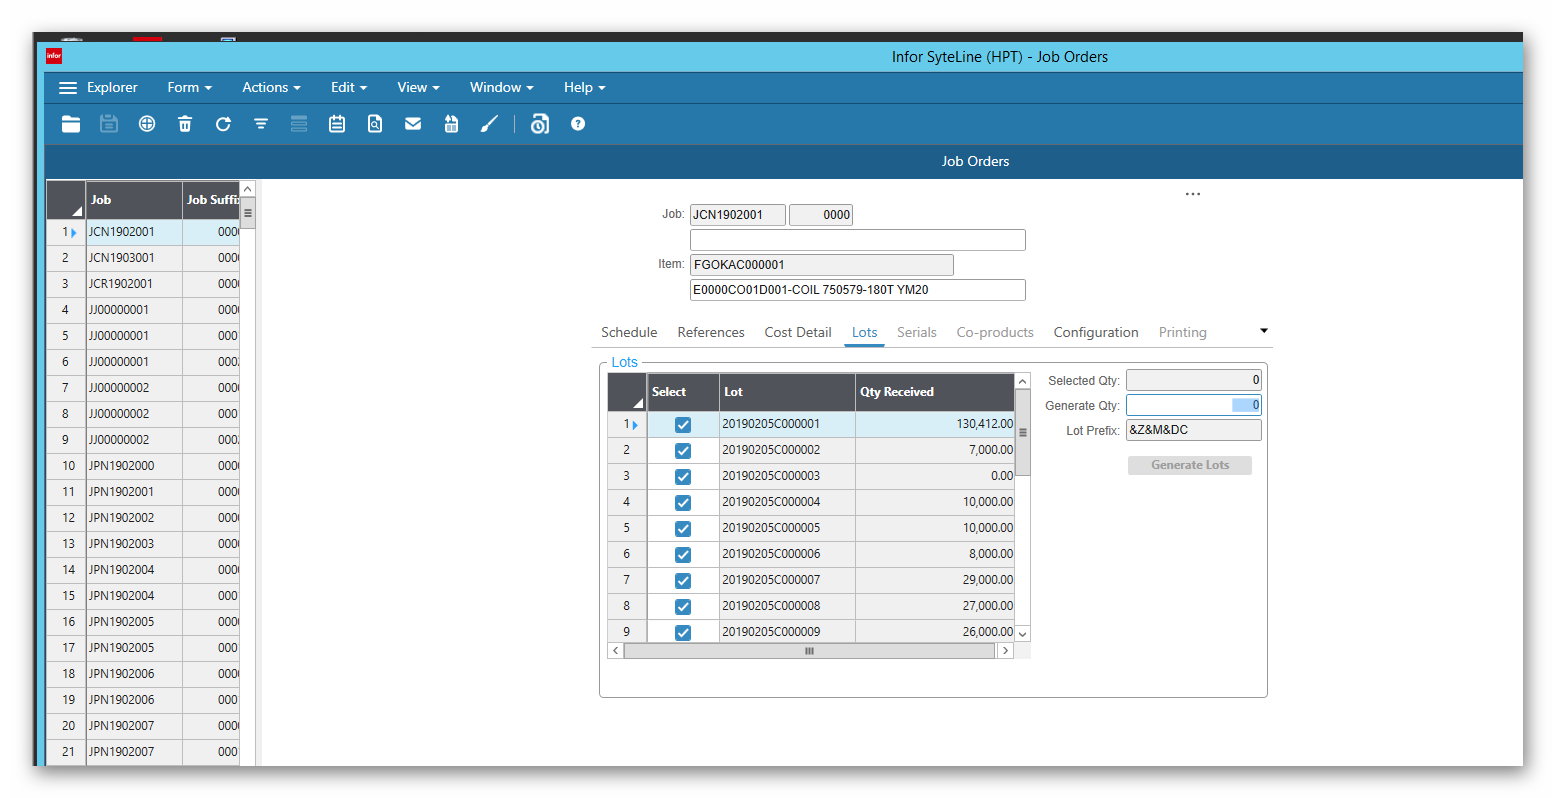This screenshot has height=798, width=1555.
Task: Switch to the Cost Detail tab
Action: click(x=797, y=332)
